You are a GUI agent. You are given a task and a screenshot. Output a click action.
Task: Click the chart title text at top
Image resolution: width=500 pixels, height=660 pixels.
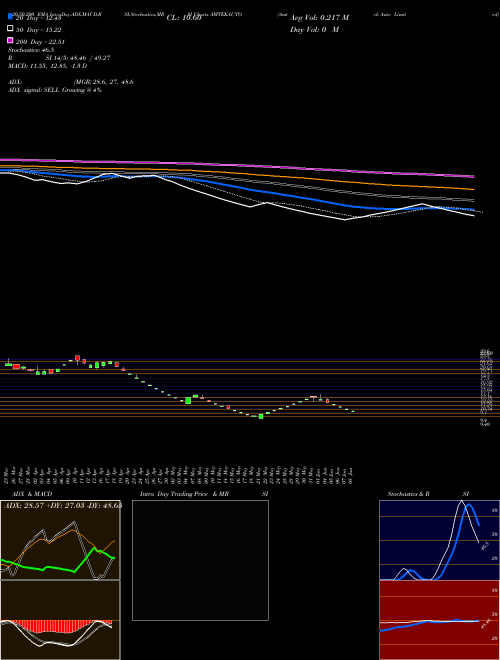click(x=253, y=14)
